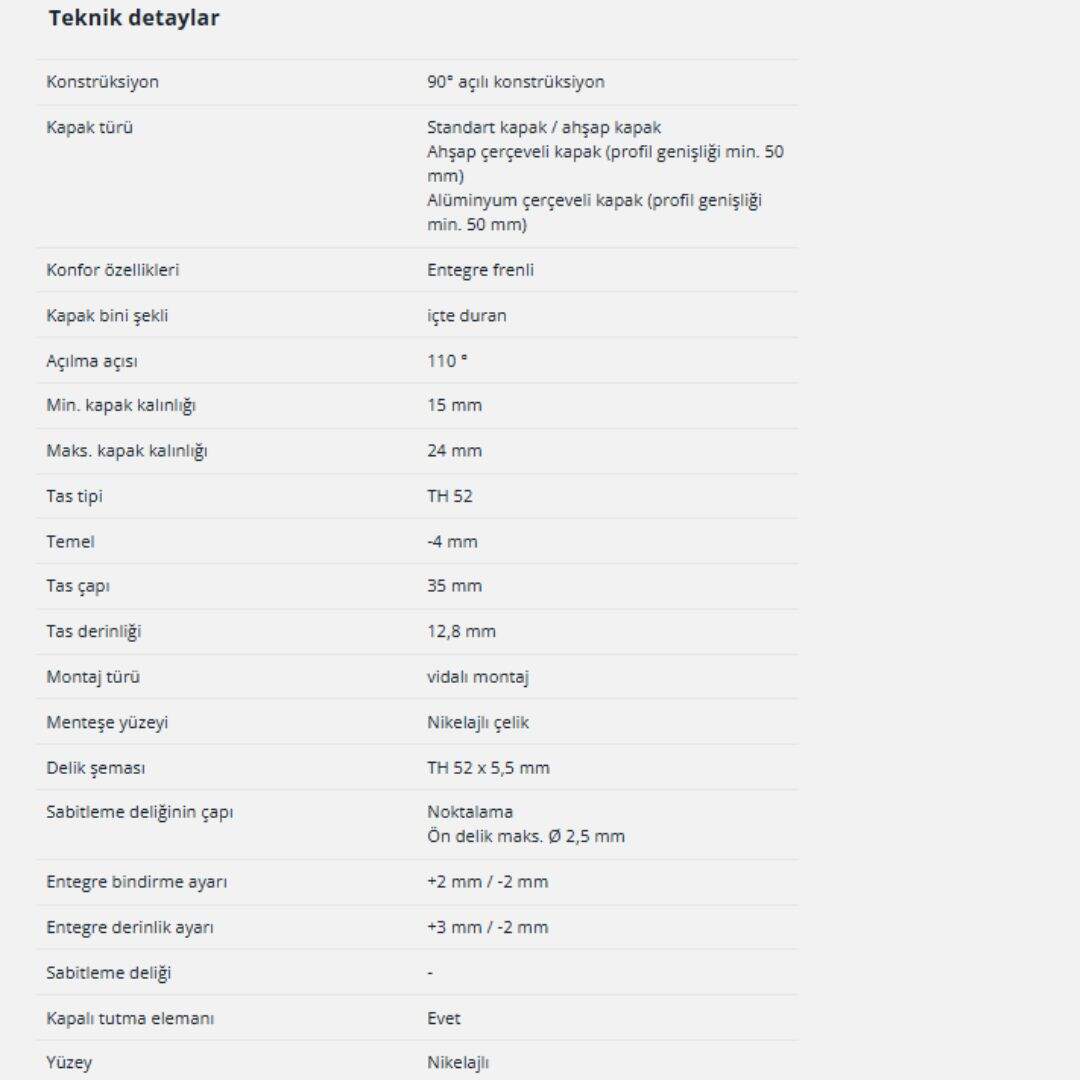Click the "Teknik detaylar" heading
The height and width of the screenshot is (1080, 1080).
(134, 18)
